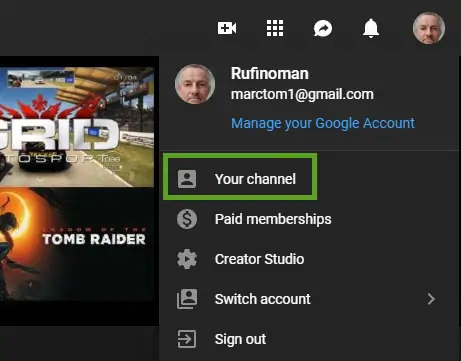Click the marctom1@gmail.com email text
Screen dimensions: 461x361
coord(302,94)
